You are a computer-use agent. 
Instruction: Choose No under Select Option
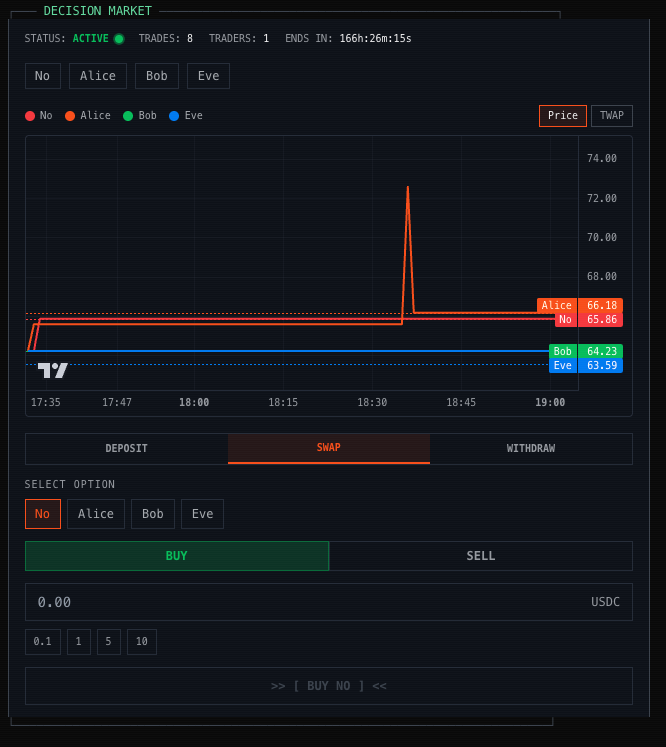click(x=43, y=514)
